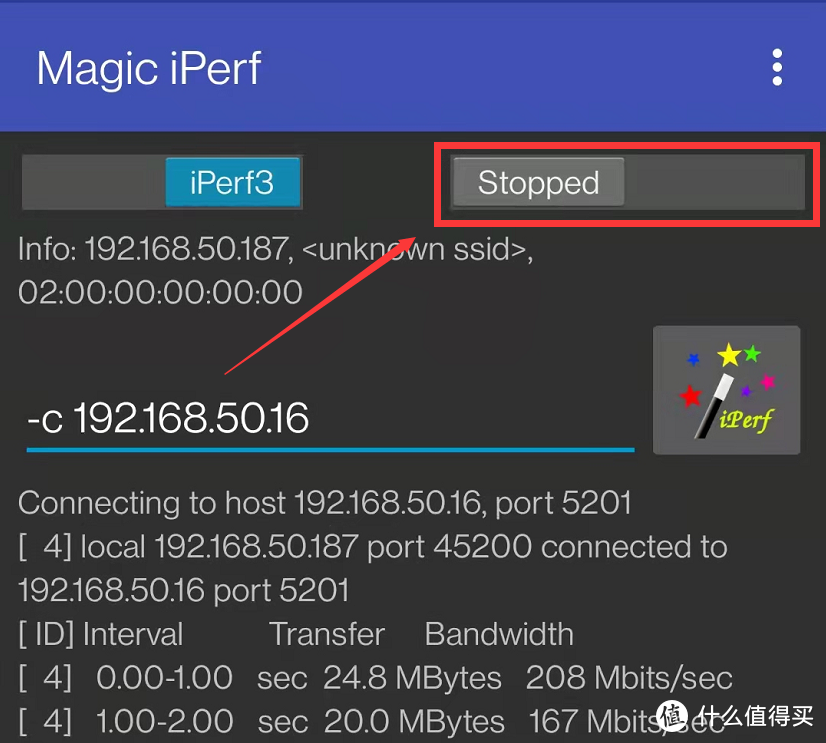The width and height of the screenshot is (826, 743).
Task: Tap the 1.00-2.00 interval value
Action: 164,721
